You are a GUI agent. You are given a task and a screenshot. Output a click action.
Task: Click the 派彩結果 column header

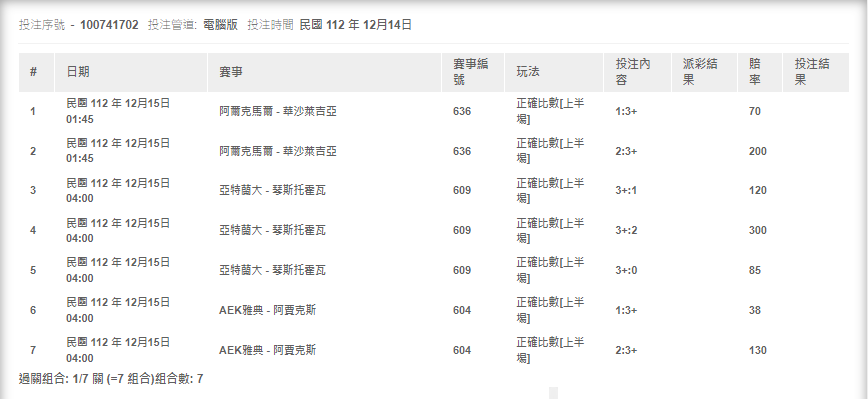(704, 72)
